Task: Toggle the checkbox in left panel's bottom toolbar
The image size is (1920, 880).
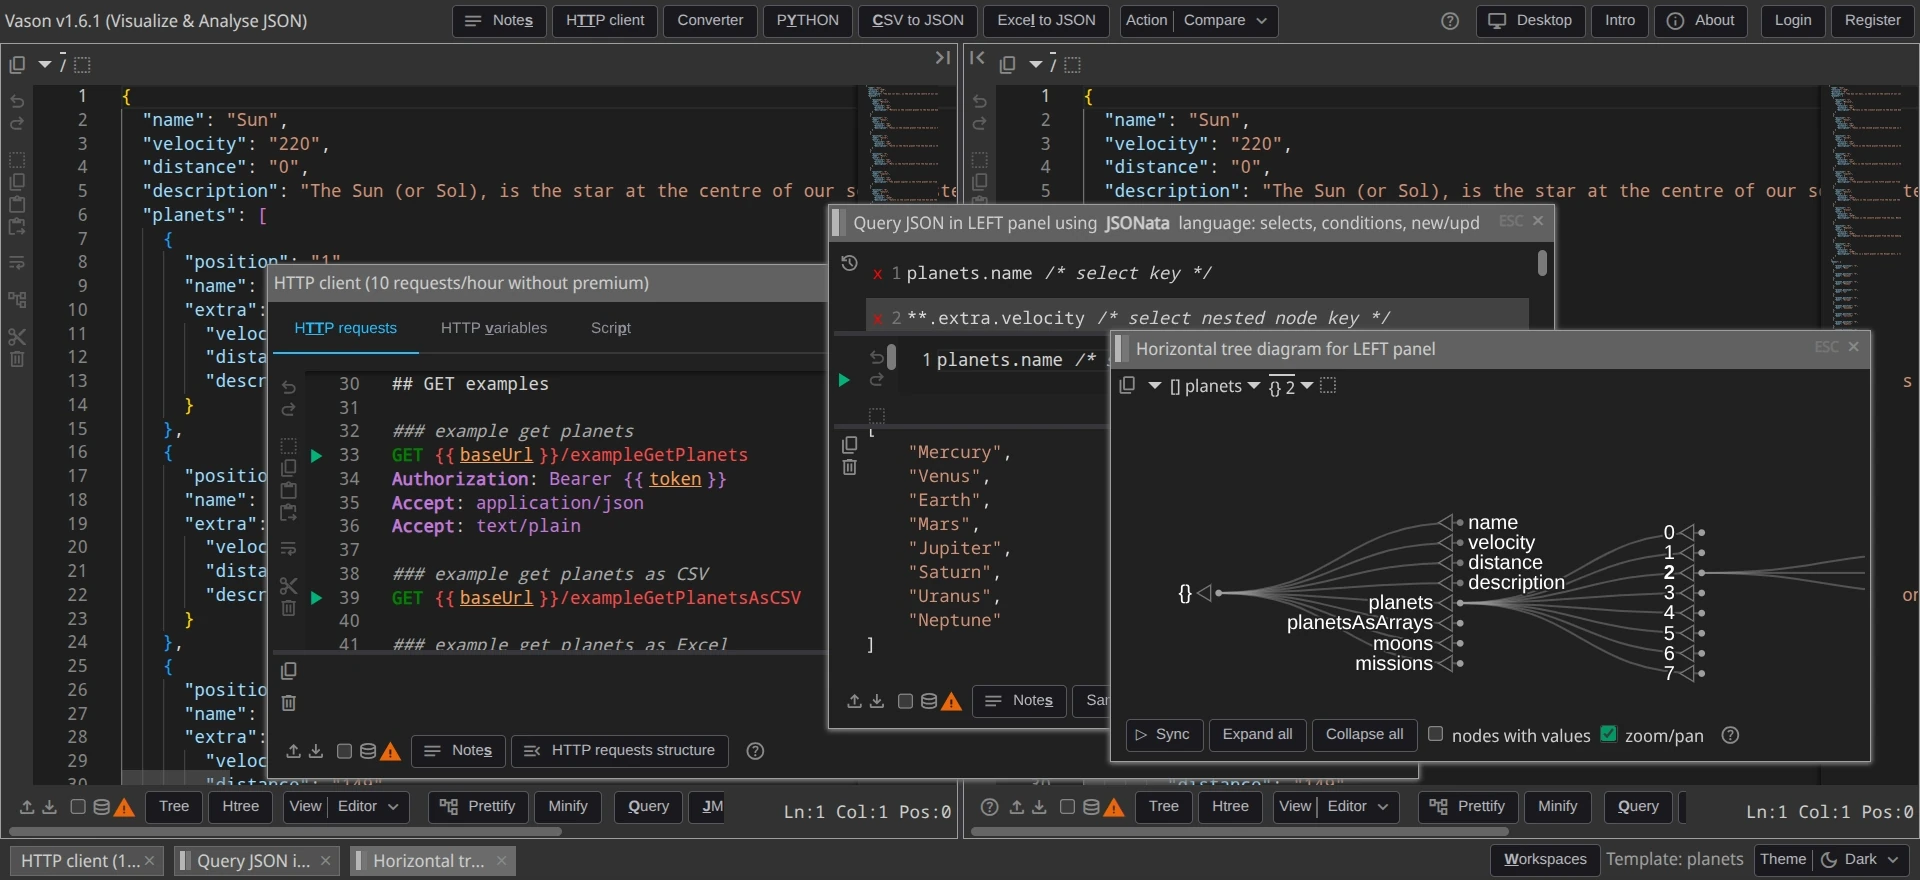Action: 78,807
